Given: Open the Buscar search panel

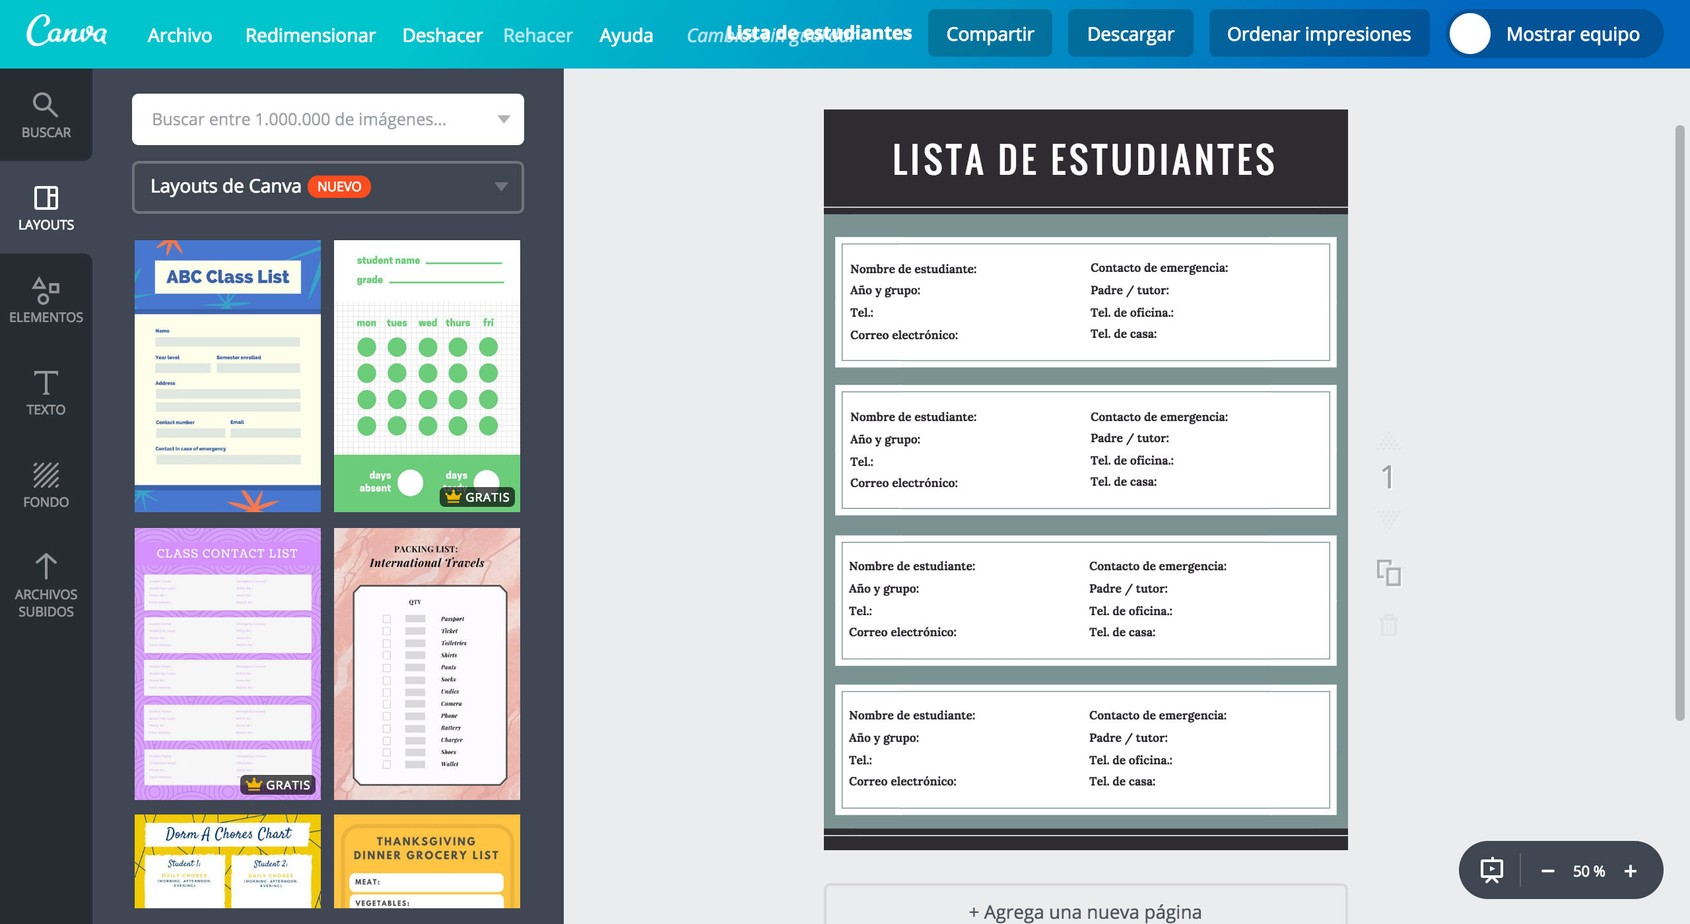Looking at the screenshot, I should tap(46, 112).
